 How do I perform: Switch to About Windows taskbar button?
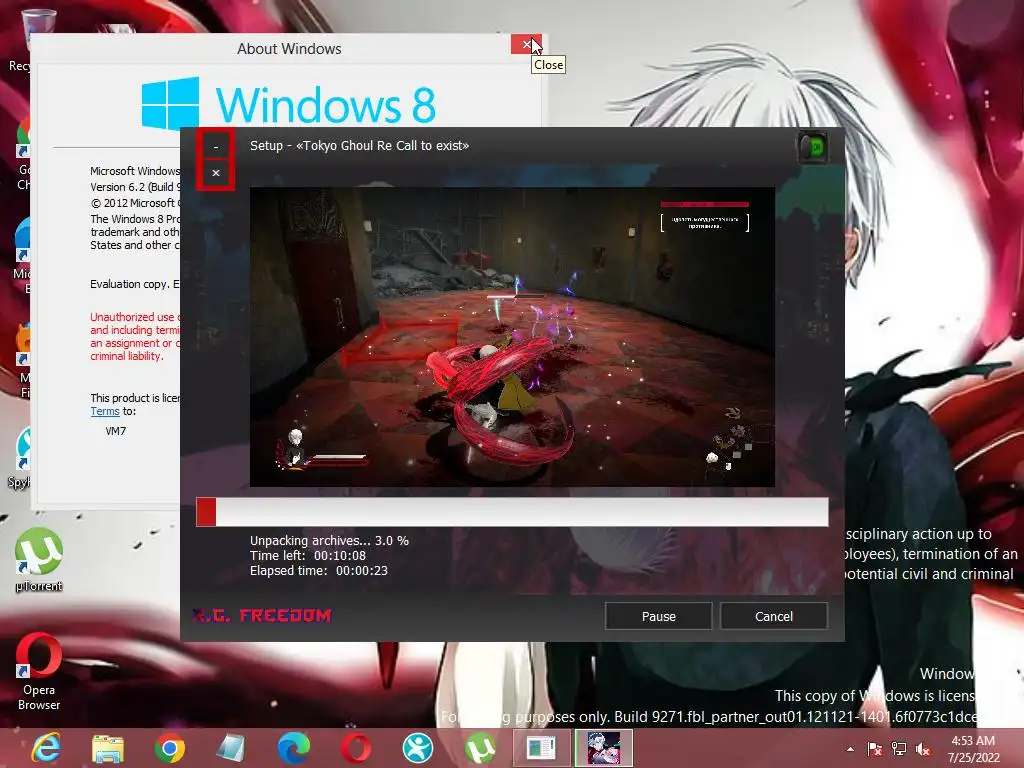click(541, 748)
